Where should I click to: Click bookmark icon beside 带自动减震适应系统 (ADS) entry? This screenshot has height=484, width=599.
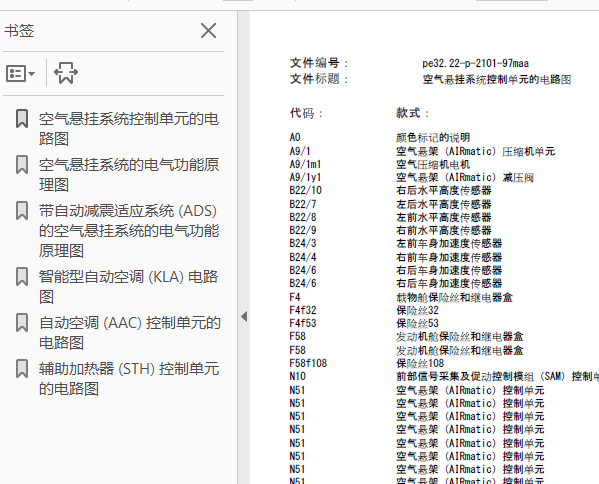[22, 211]
